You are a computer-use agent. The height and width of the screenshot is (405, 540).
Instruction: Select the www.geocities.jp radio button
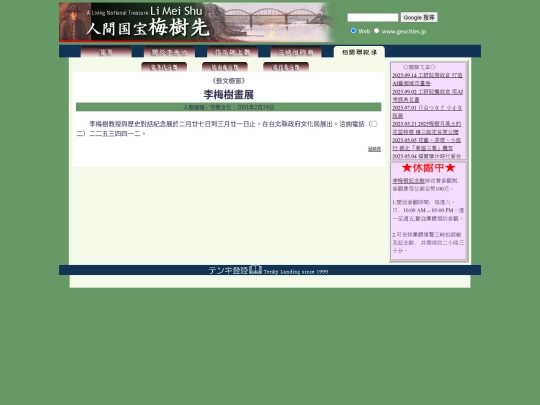coord(376,31)
